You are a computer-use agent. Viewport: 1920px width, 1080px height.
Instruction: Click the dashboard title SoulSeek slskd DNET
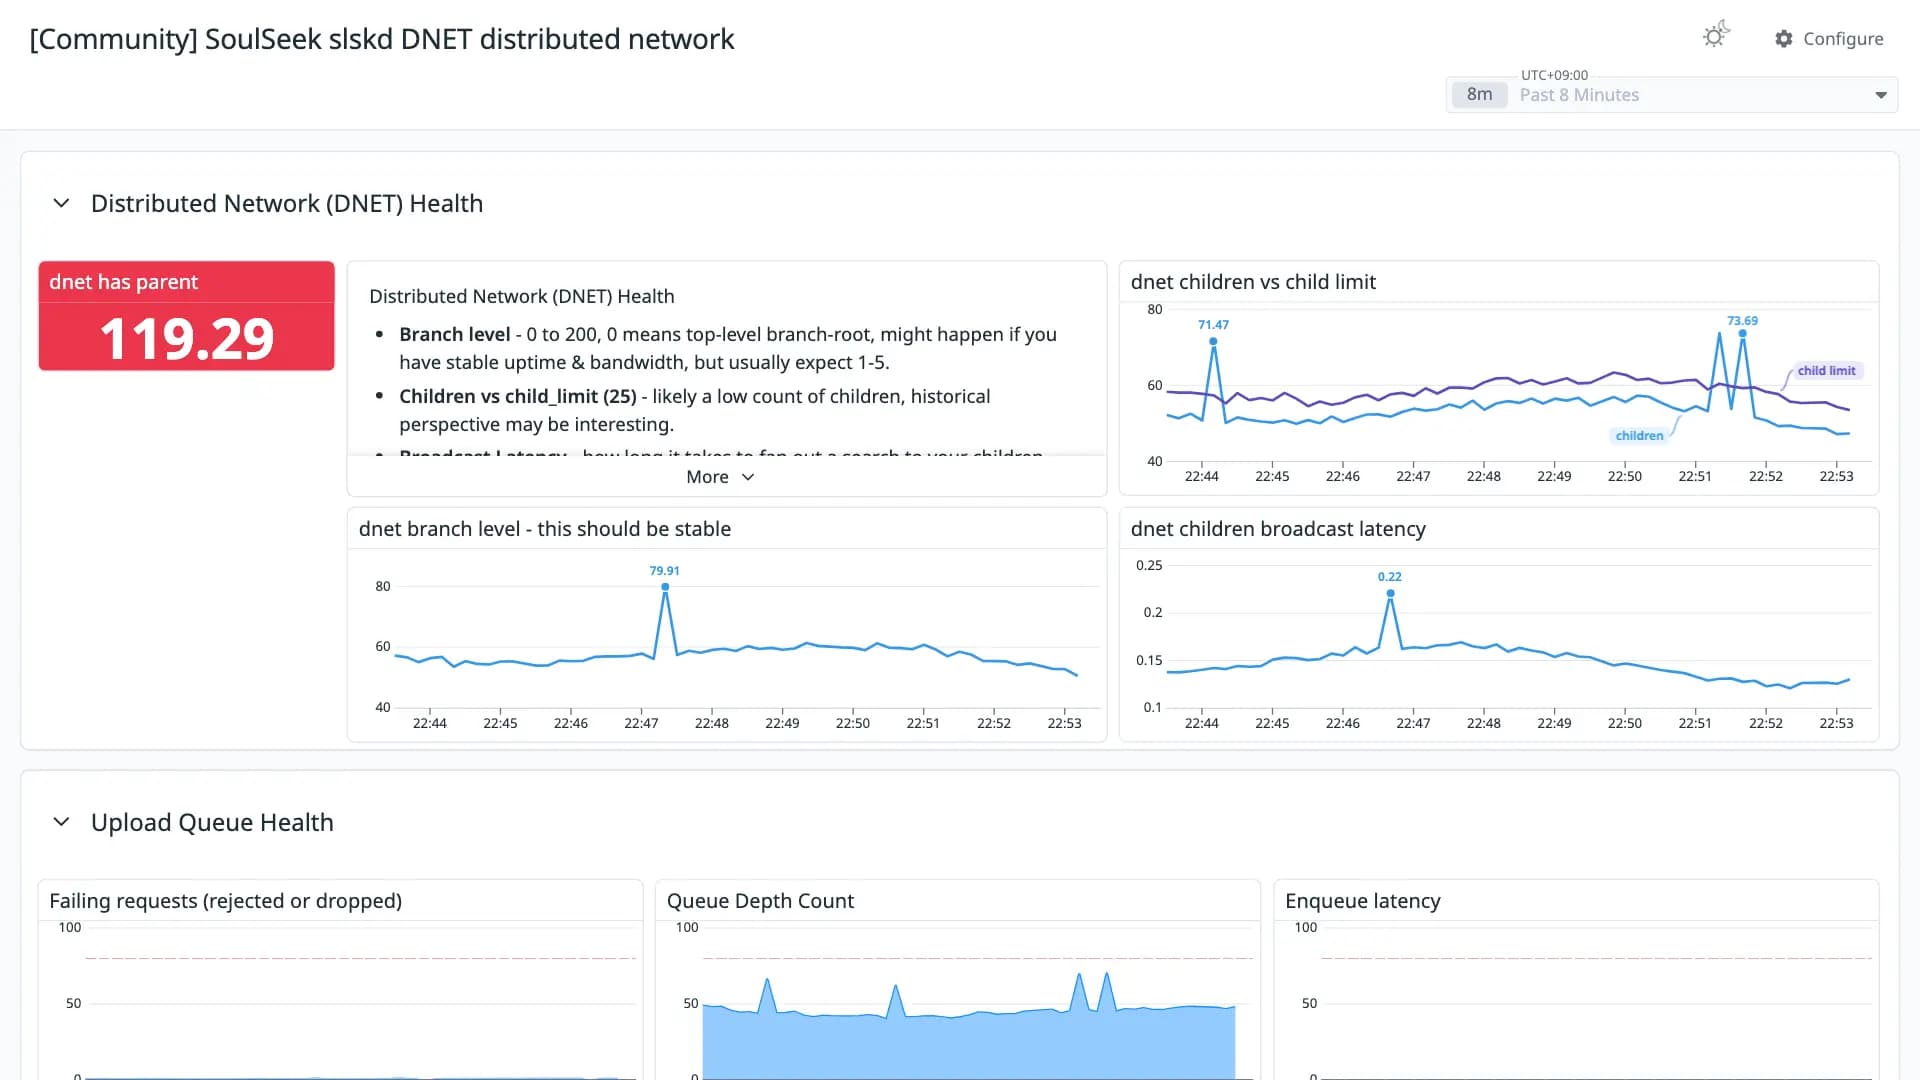coord(382,39)
